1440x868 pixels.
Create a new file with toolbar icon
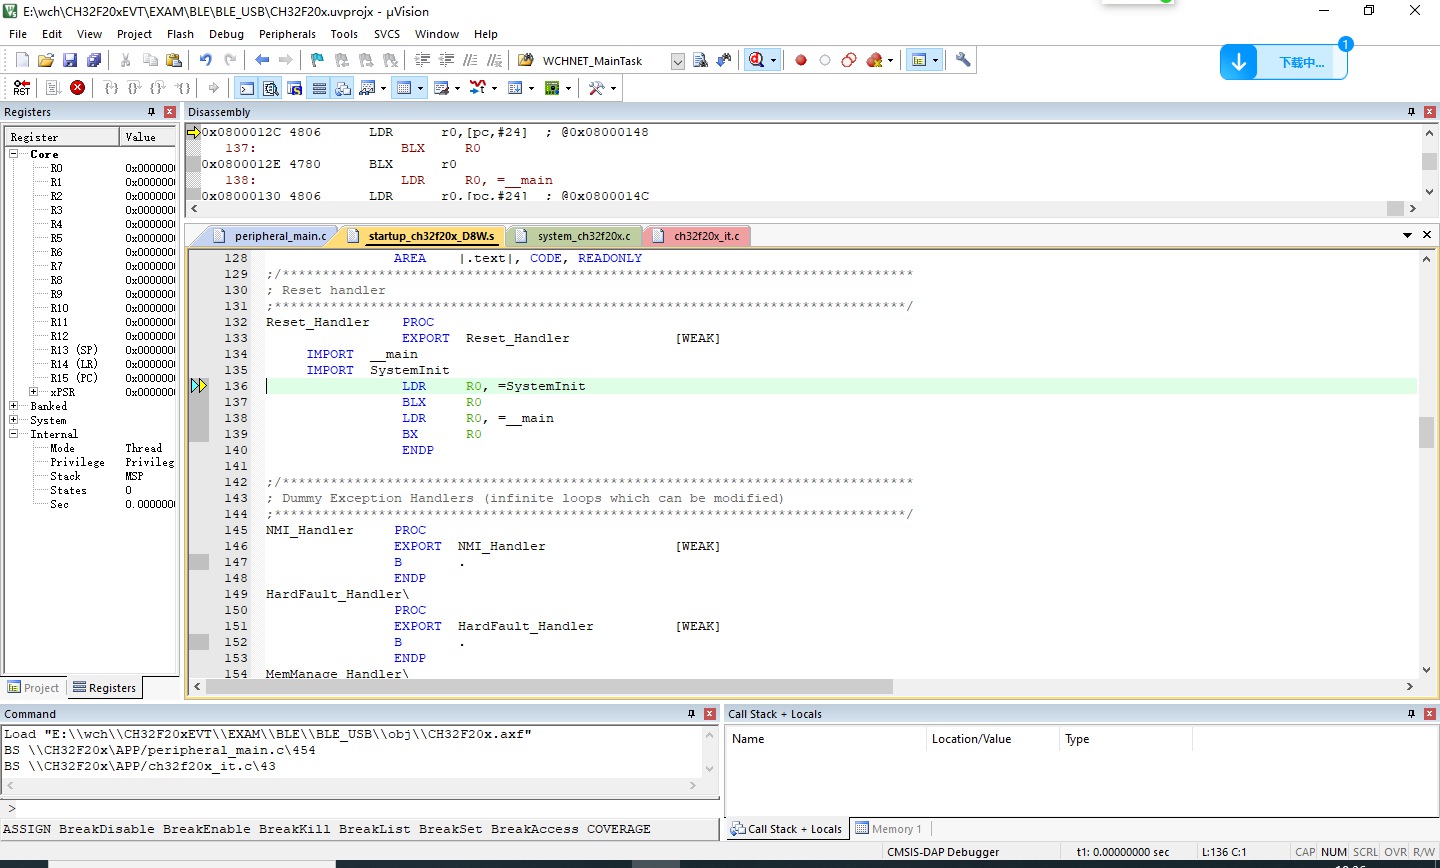(x=22, y=61)
